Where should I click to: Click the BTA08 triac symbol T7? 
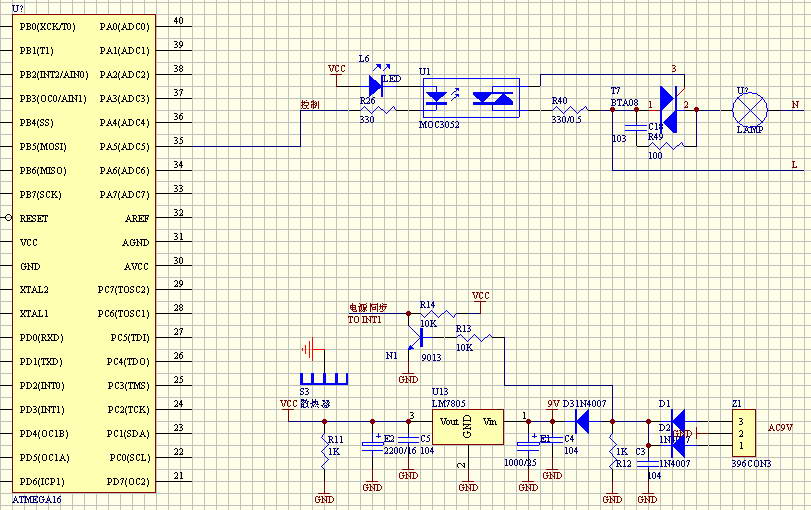pyautogui.click(x=670, y=108)
